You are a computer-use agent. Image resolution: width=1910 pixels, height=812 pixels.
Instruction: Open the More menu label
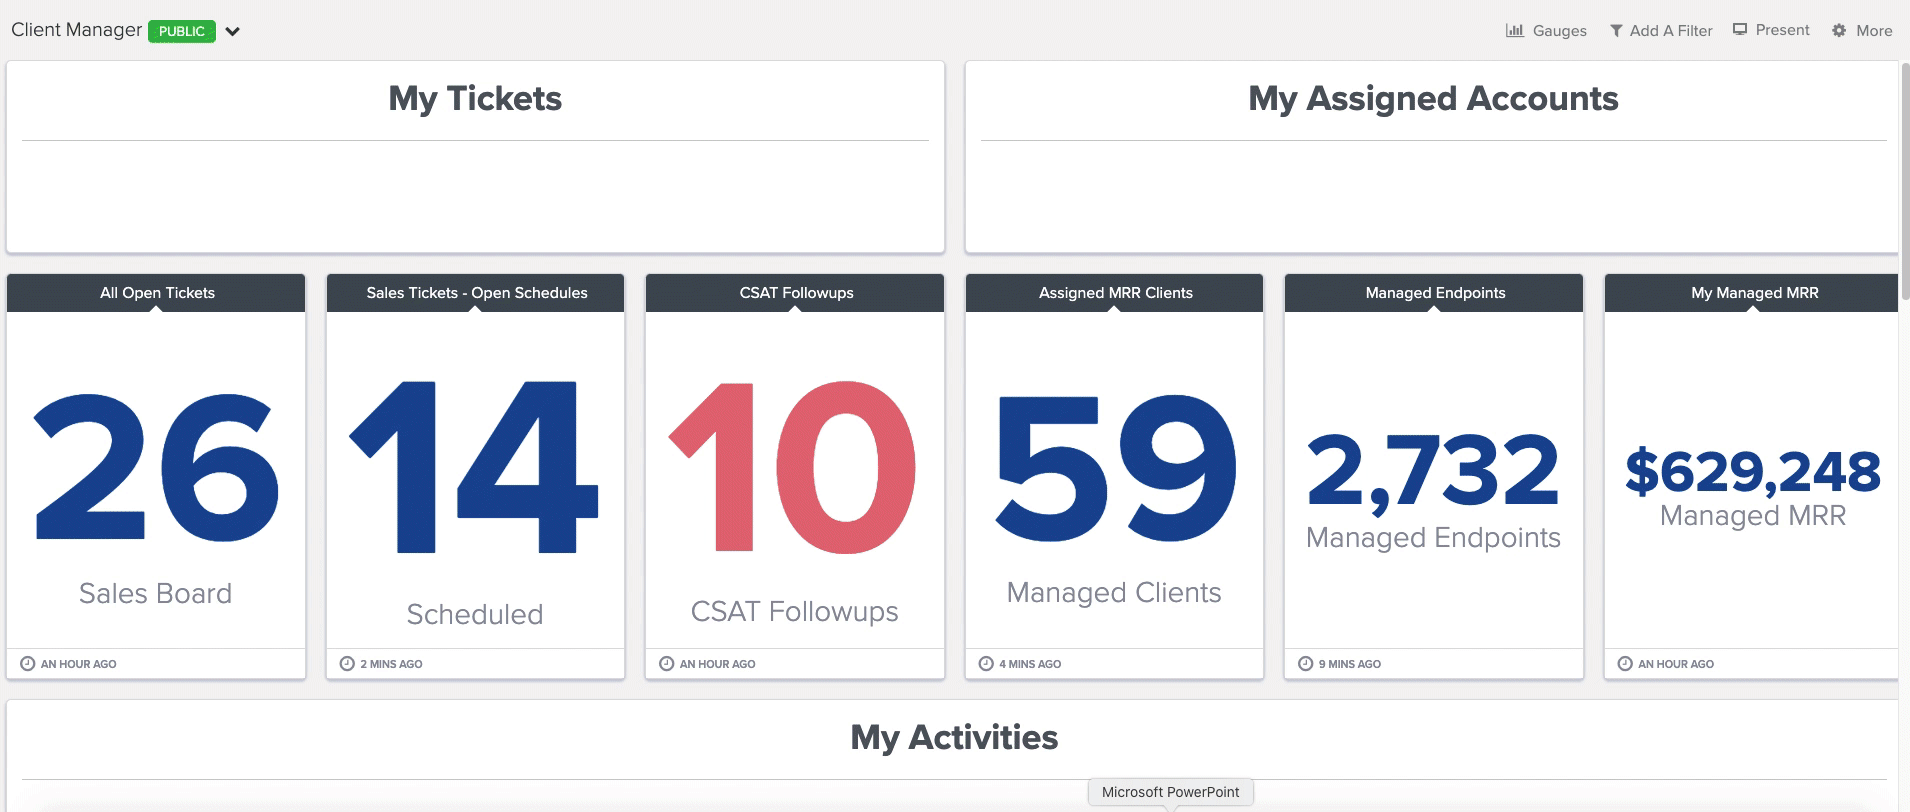pos(1874,31)
